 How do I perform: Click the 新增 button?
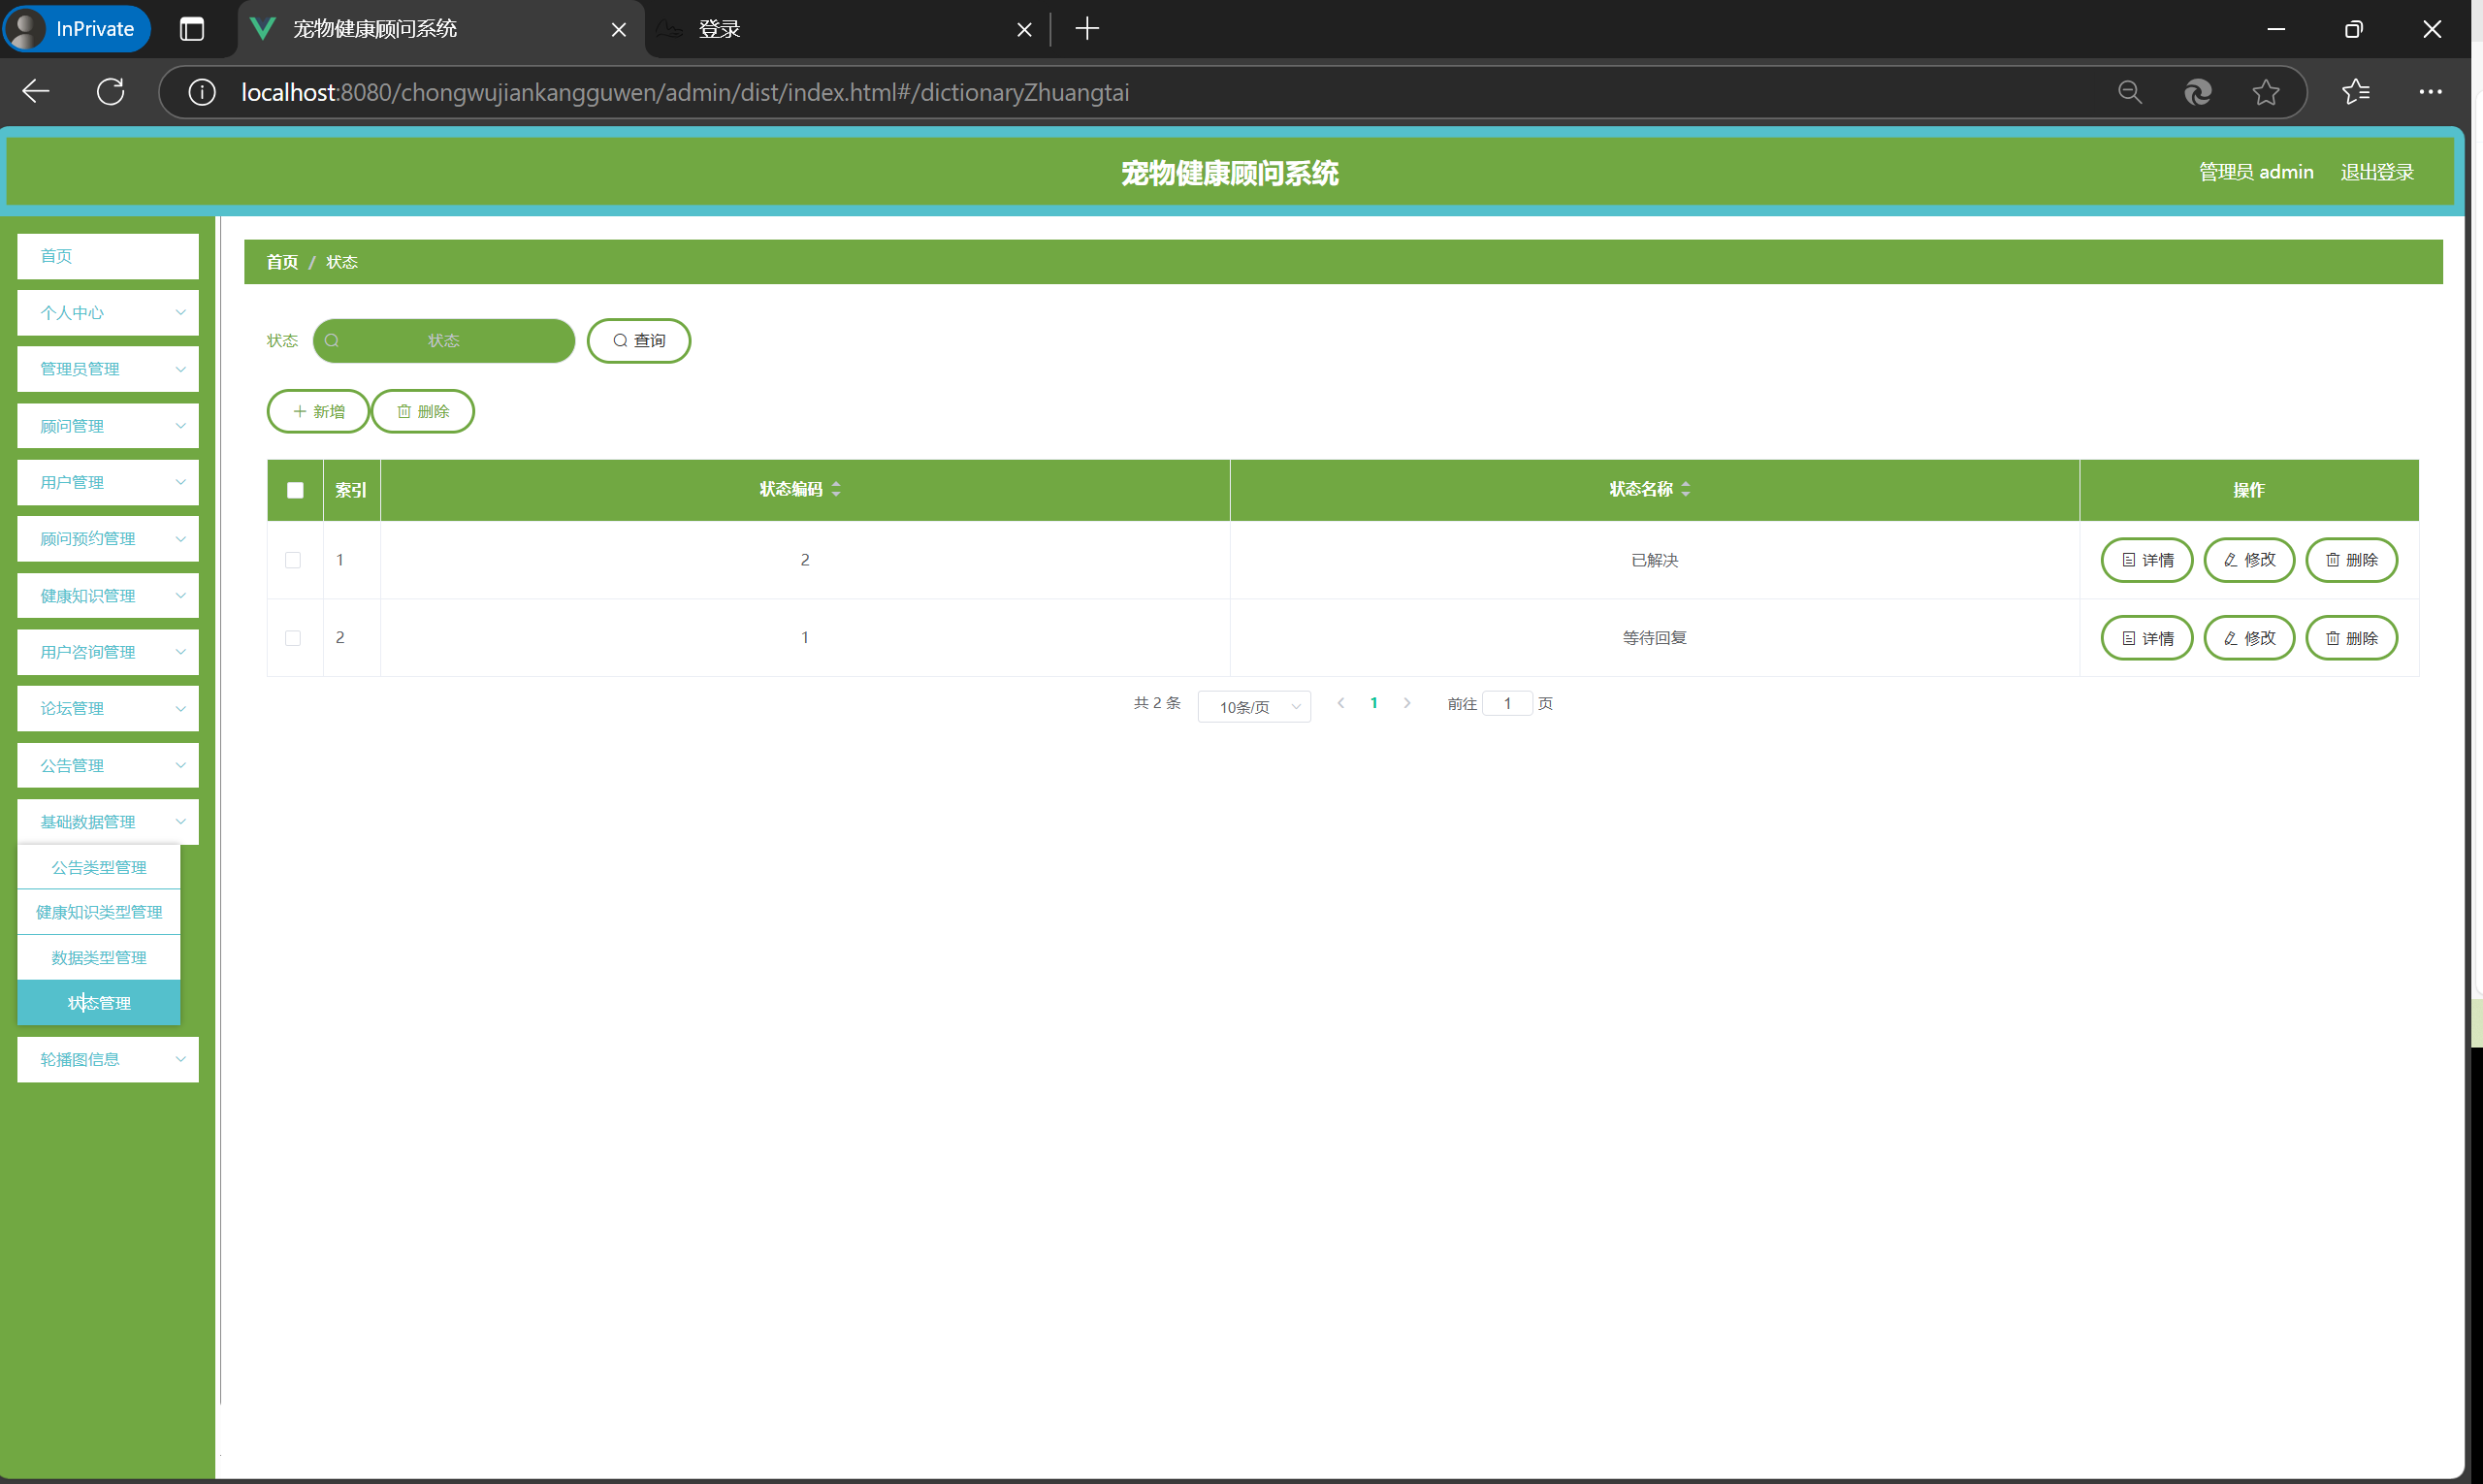(x=318, y=411)
